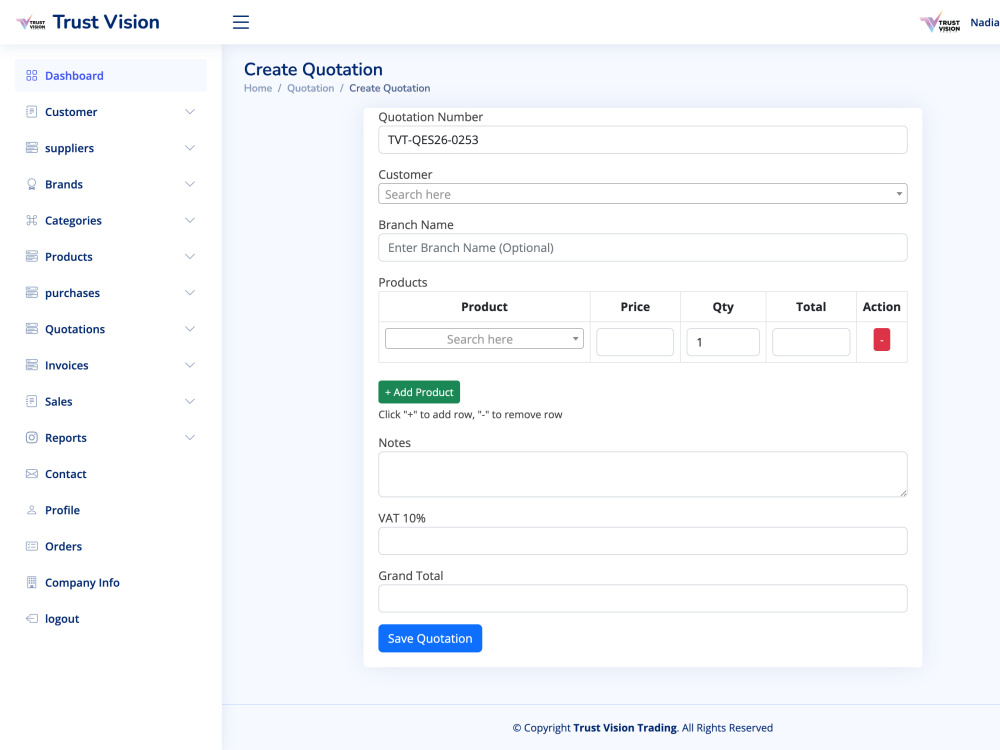Open the Customer search dropdown

tap(643, 194)
